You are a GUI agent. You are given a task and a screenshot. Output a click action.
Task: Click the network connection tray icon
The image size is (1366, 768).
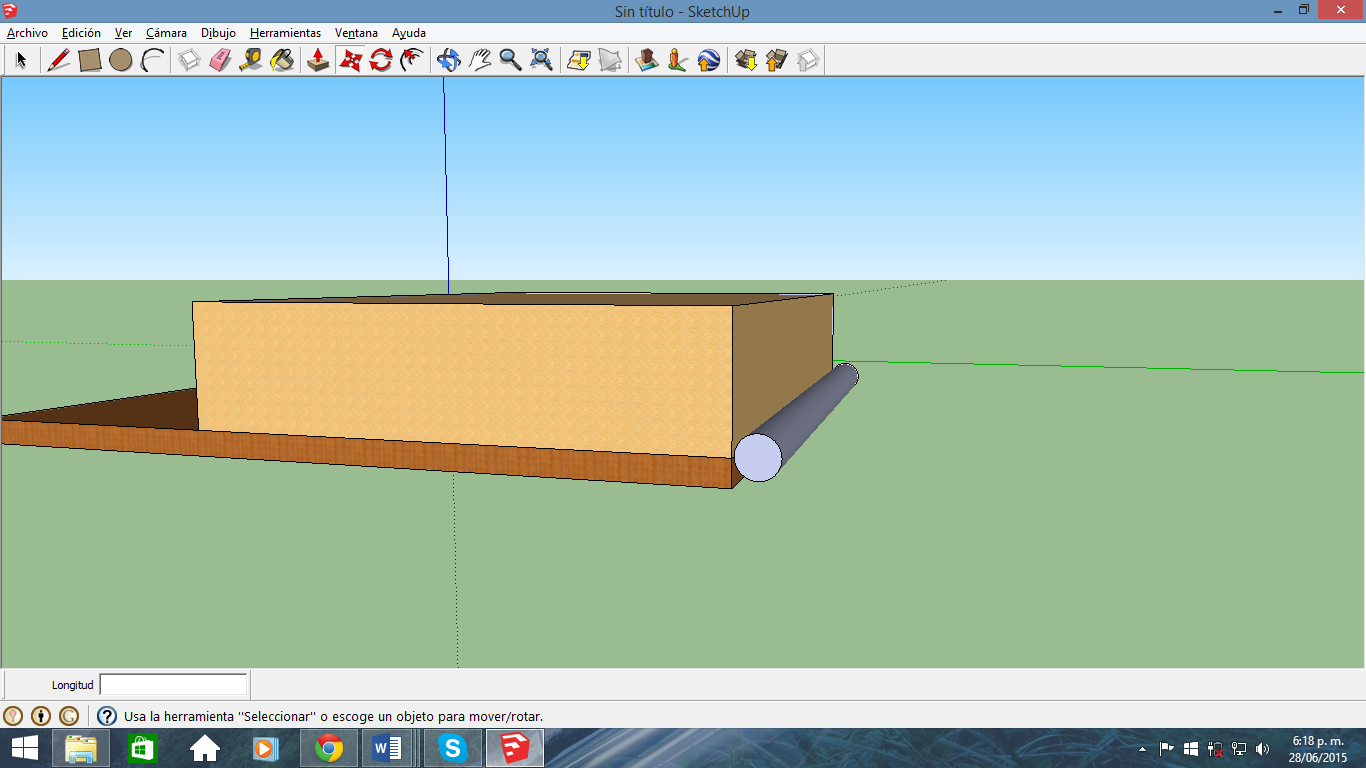point(1239,749)
